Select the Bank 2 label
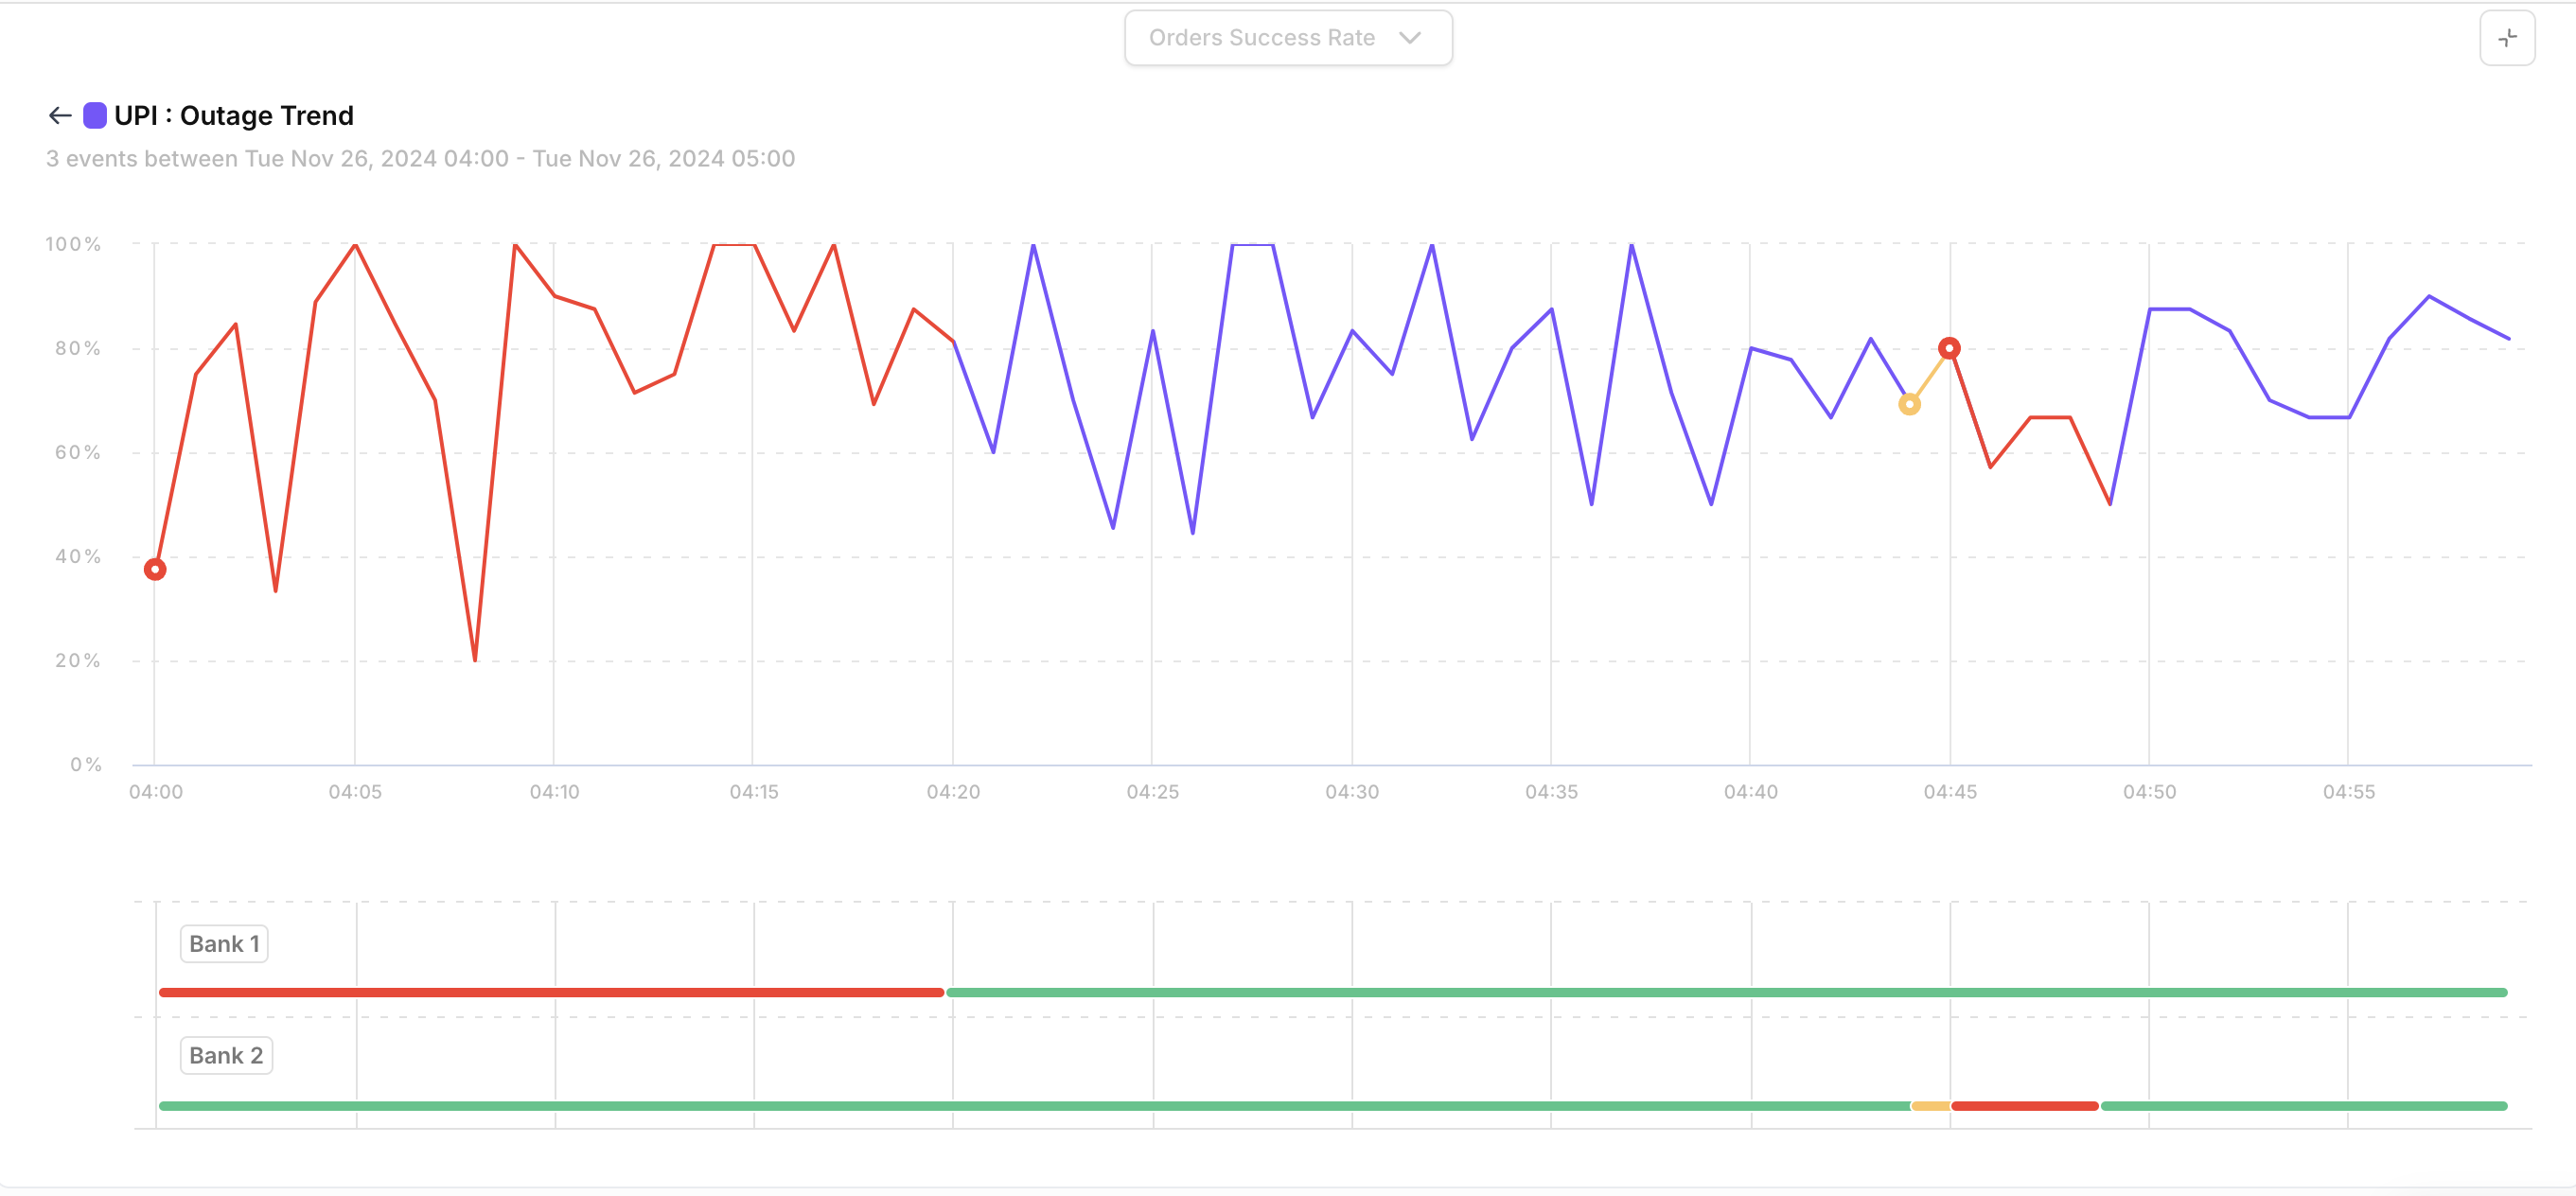Screen dimensions: 2576x1196 [x=226, y=1055]
